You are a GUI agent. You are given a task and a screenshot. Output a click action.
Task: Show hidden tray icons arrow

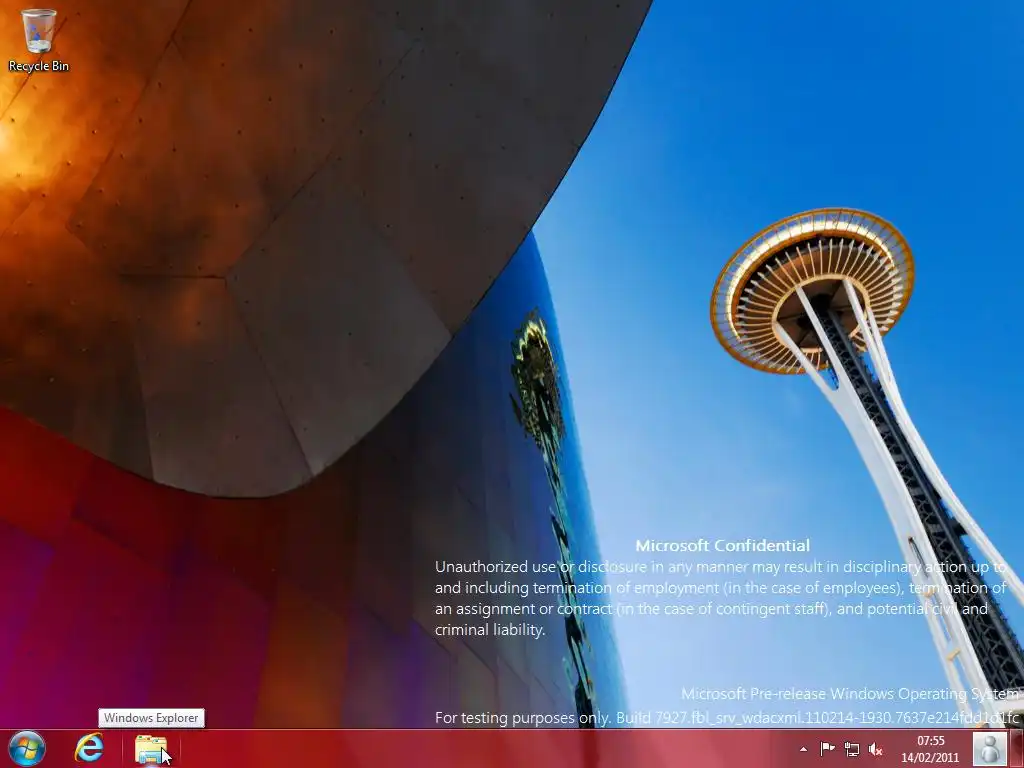803,749
